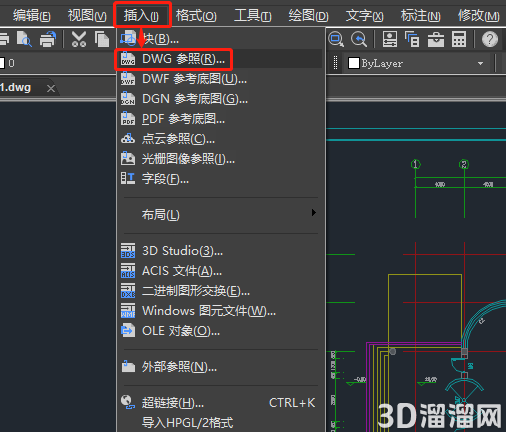506x432 pixels.
Task: Switch to the 1.dwg tab
Action: 16,88
